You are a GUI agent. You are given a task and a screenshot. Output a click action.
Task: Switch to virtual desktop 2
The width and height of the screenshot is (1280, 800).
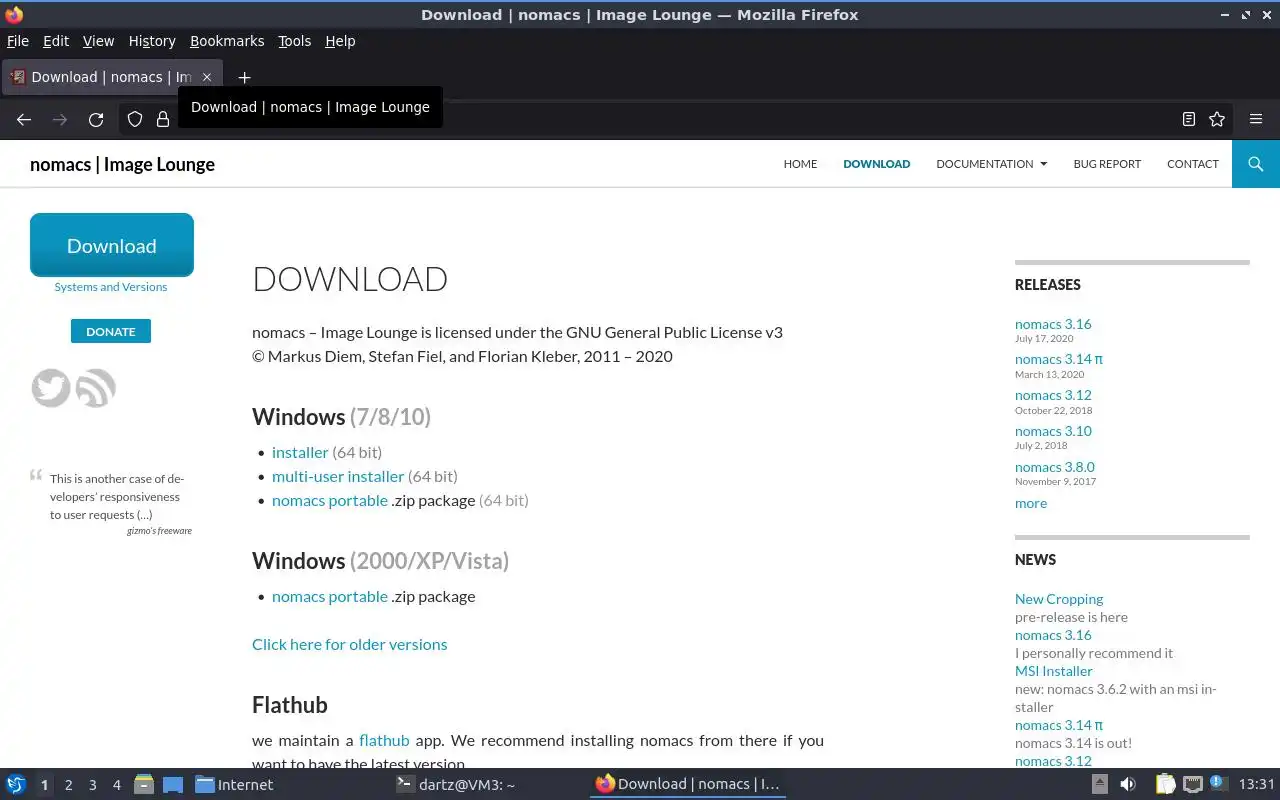click(x=68, y=785)
